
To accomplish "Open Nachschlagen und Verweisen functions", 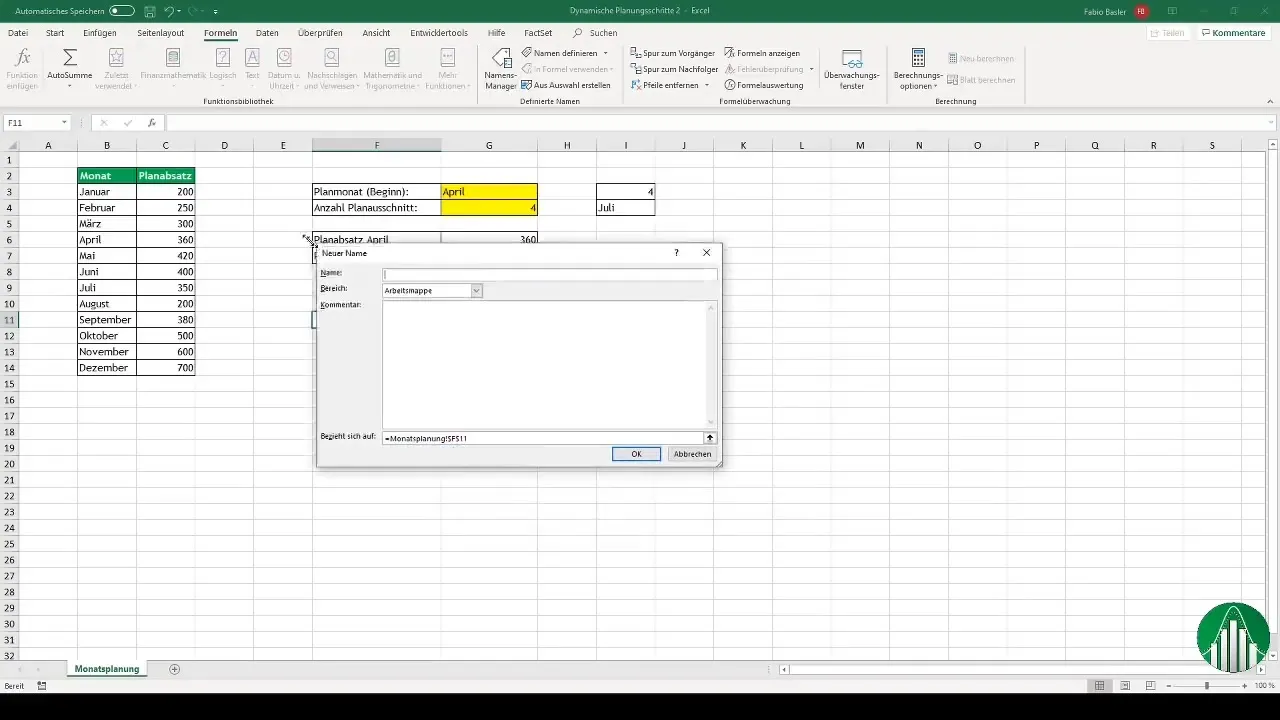I will click(x=331, y=68).
